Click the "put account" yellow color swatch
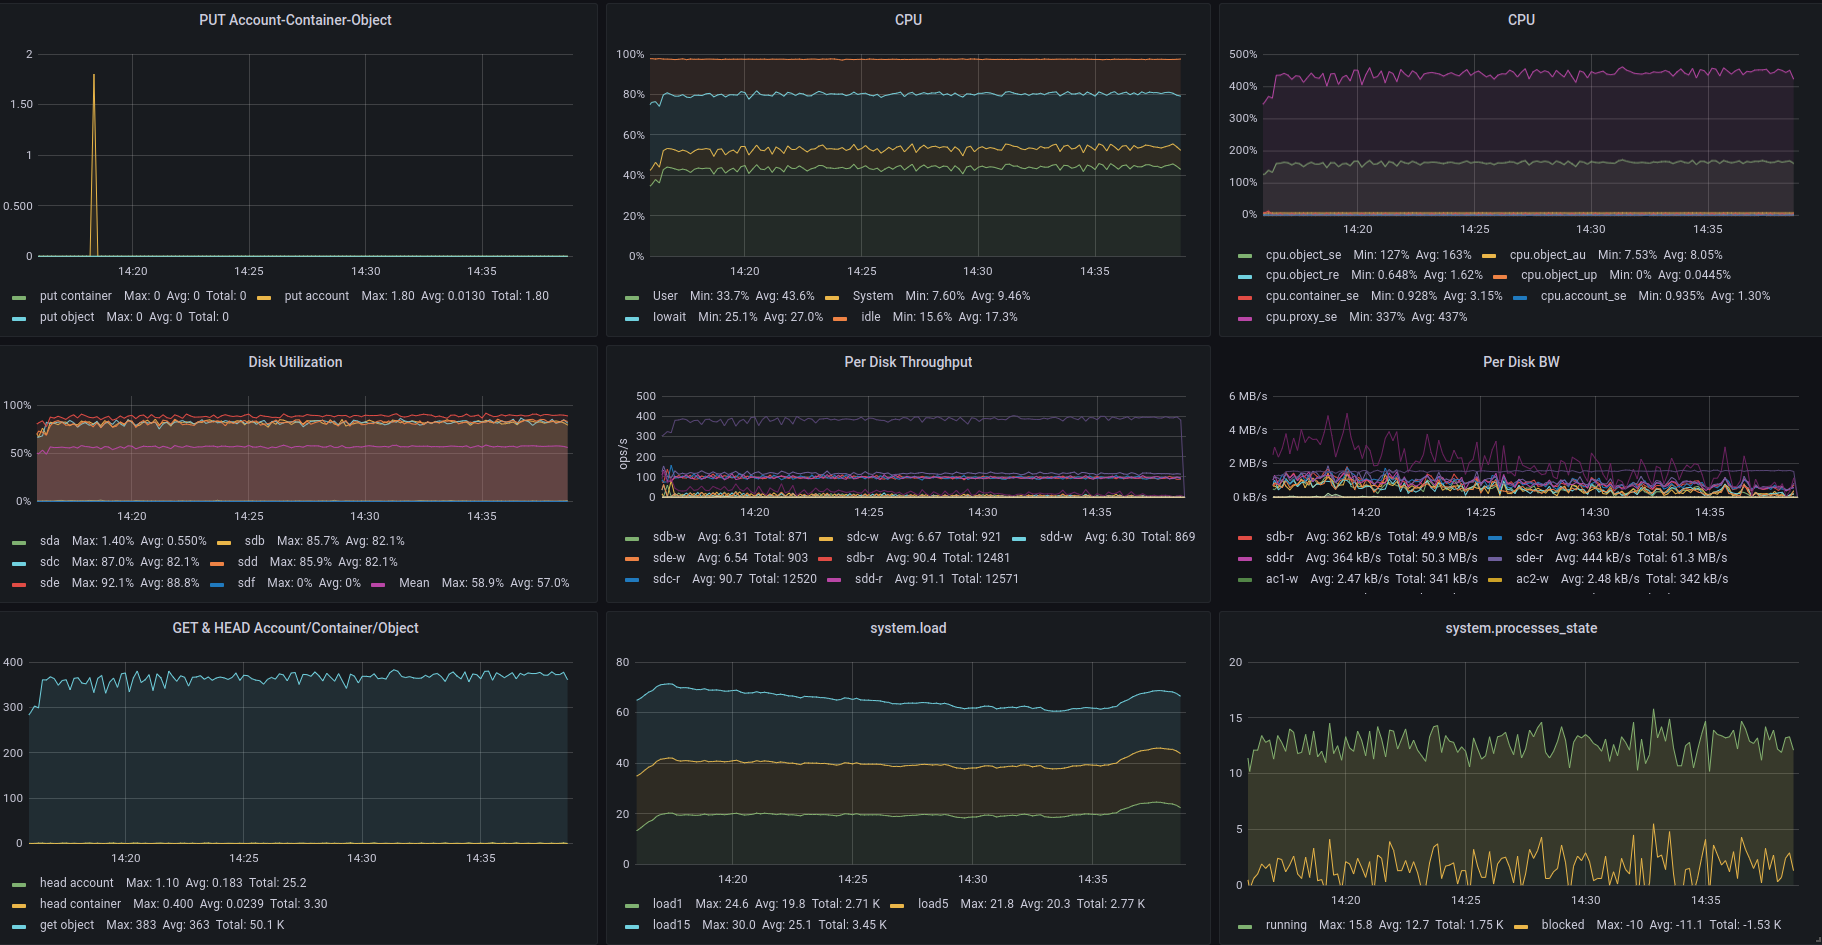Viewport: 1822px width, 945px height. pos(264,297)
